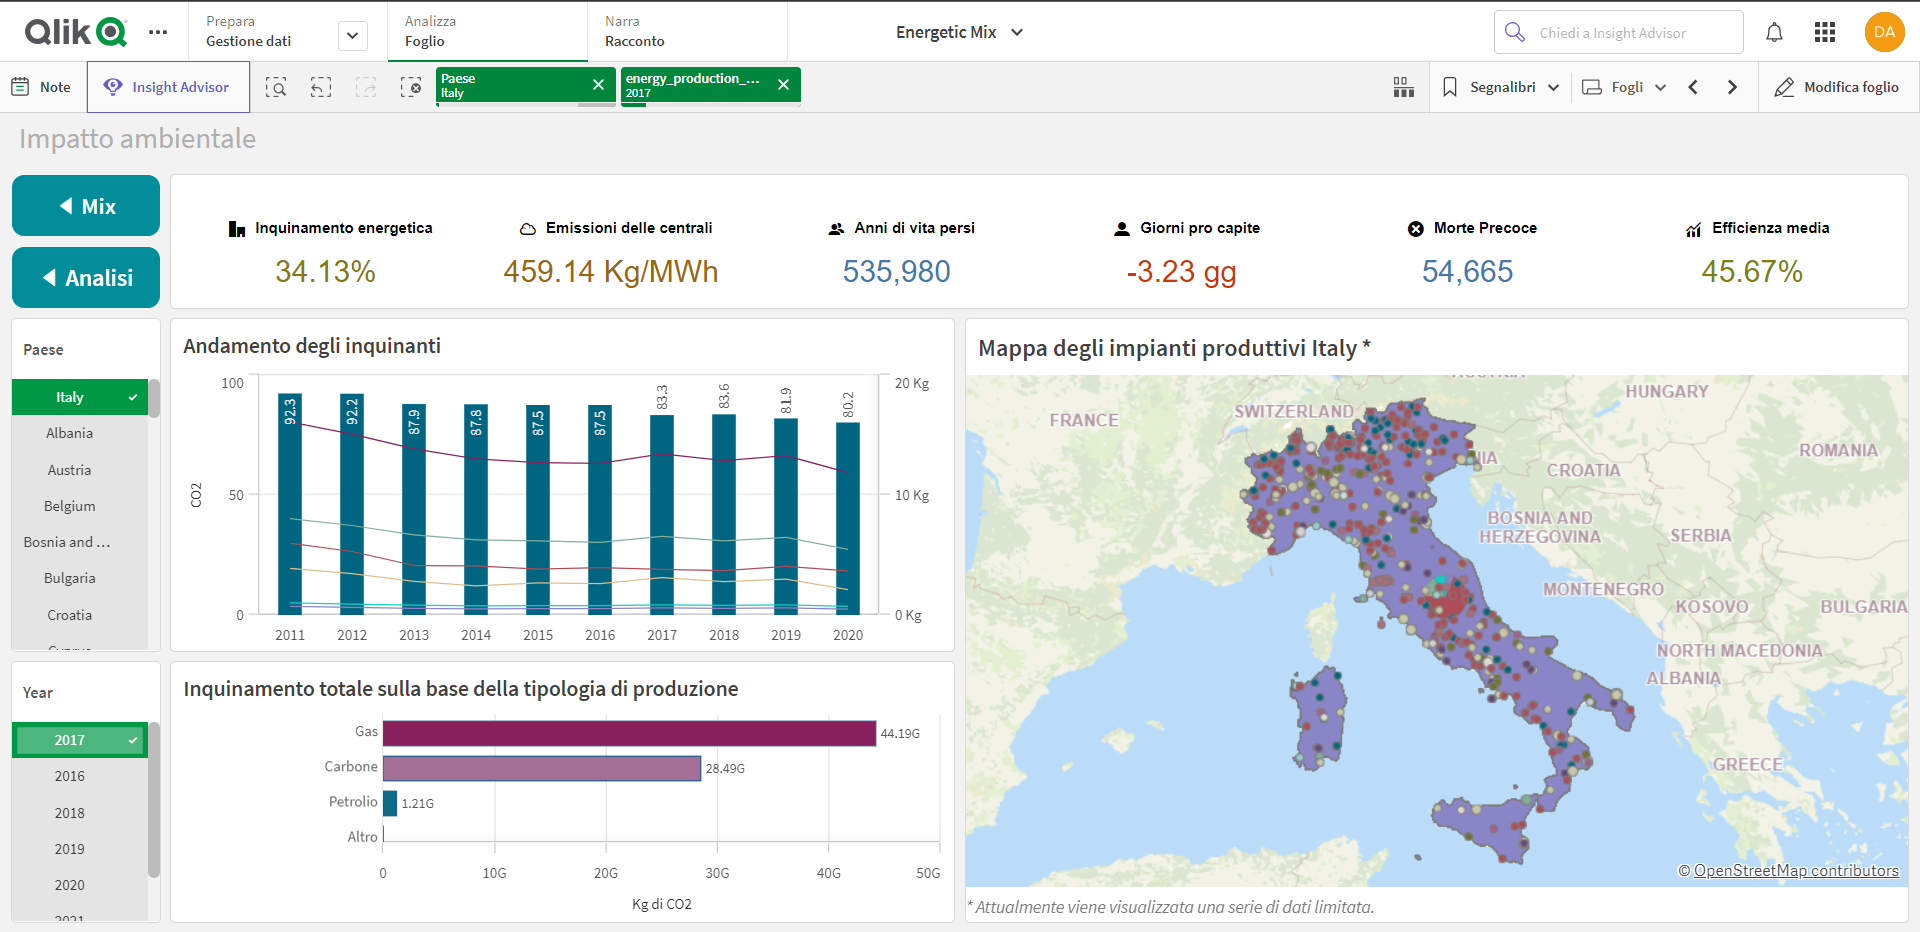Click the Mix navigation button

86,206
